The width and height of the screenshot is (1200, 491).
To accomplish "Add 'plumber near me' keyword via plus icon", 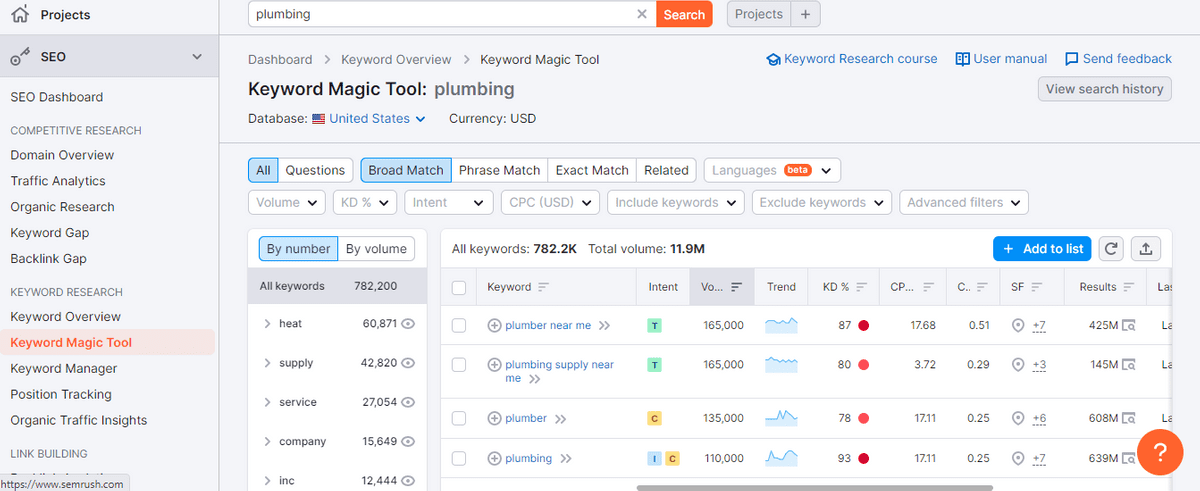I will [x=494, y=325].
